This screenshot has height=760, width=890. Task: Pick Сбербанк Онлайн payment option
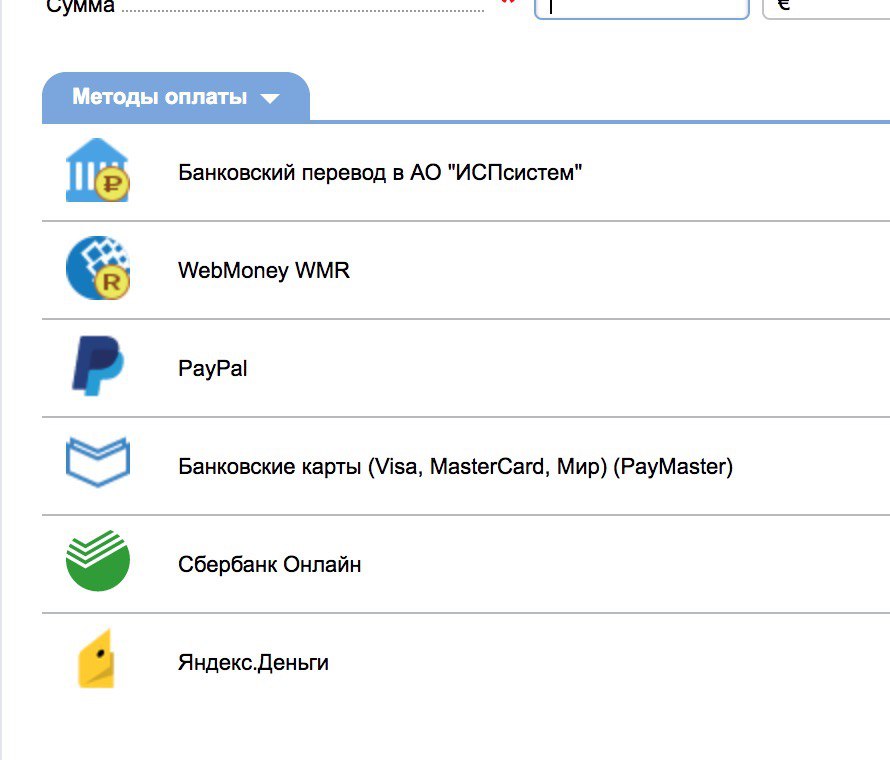pyautogui.click(x=270, y=565)
